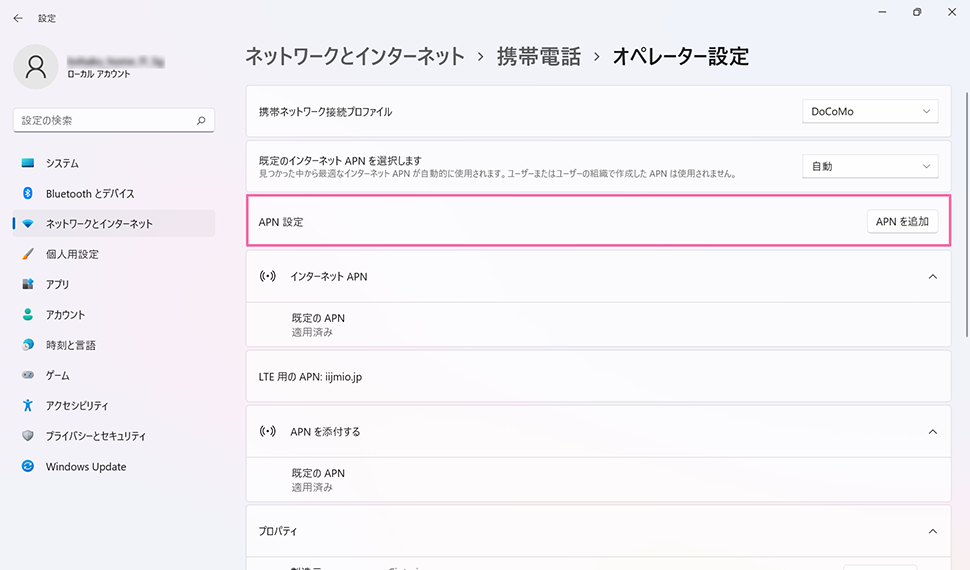Select the Gaming controller icon

(x=28, y=375)
